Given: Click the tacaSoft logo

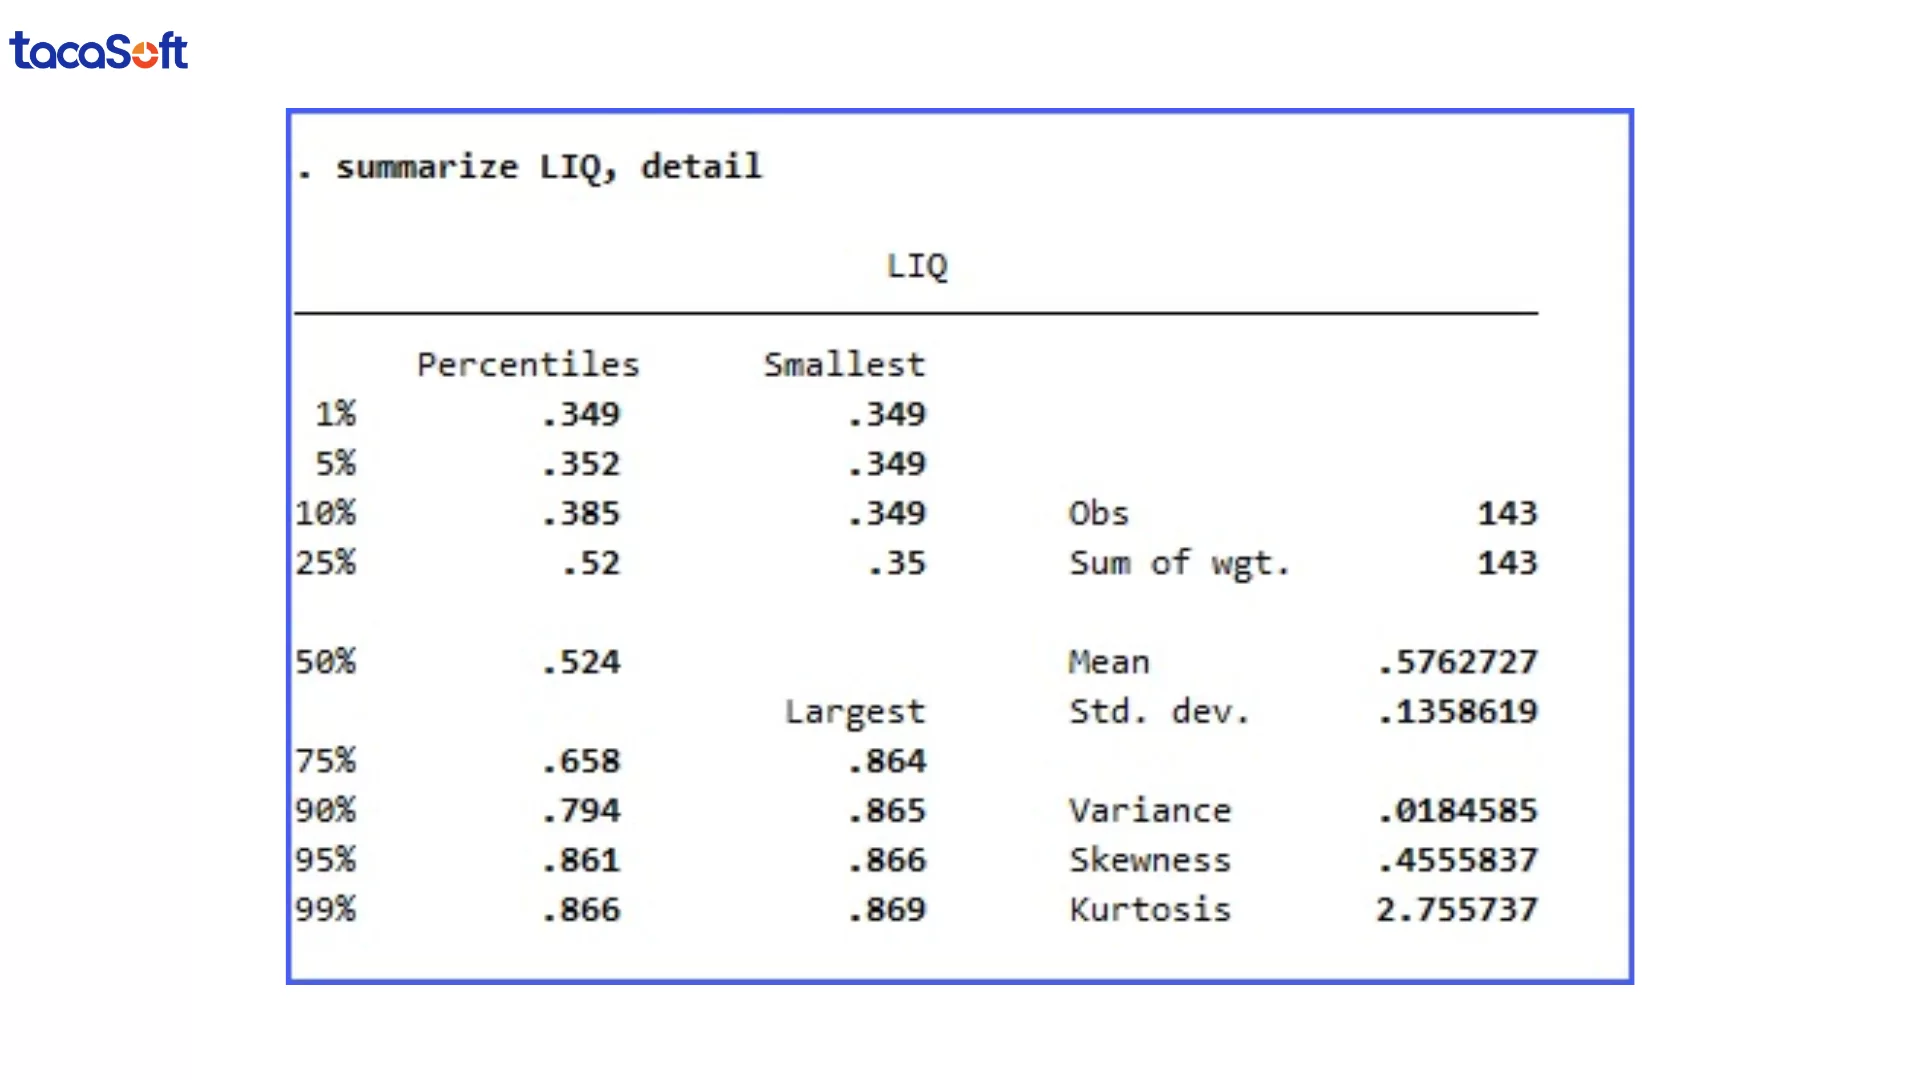Looking at the screenshot, I should [98, 51].
